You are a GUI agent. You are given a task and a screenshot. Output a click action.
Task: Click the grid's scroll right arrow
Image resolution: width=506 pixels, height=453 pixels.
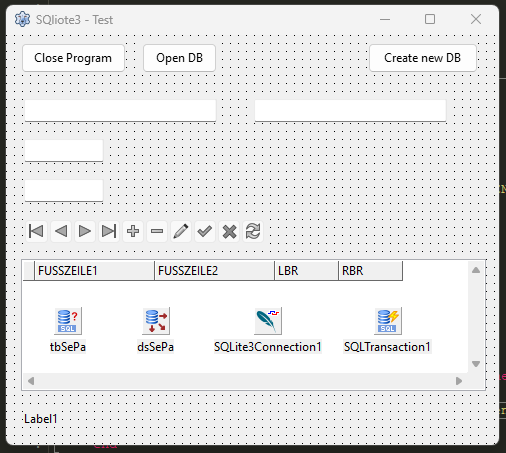pos(459,381)
